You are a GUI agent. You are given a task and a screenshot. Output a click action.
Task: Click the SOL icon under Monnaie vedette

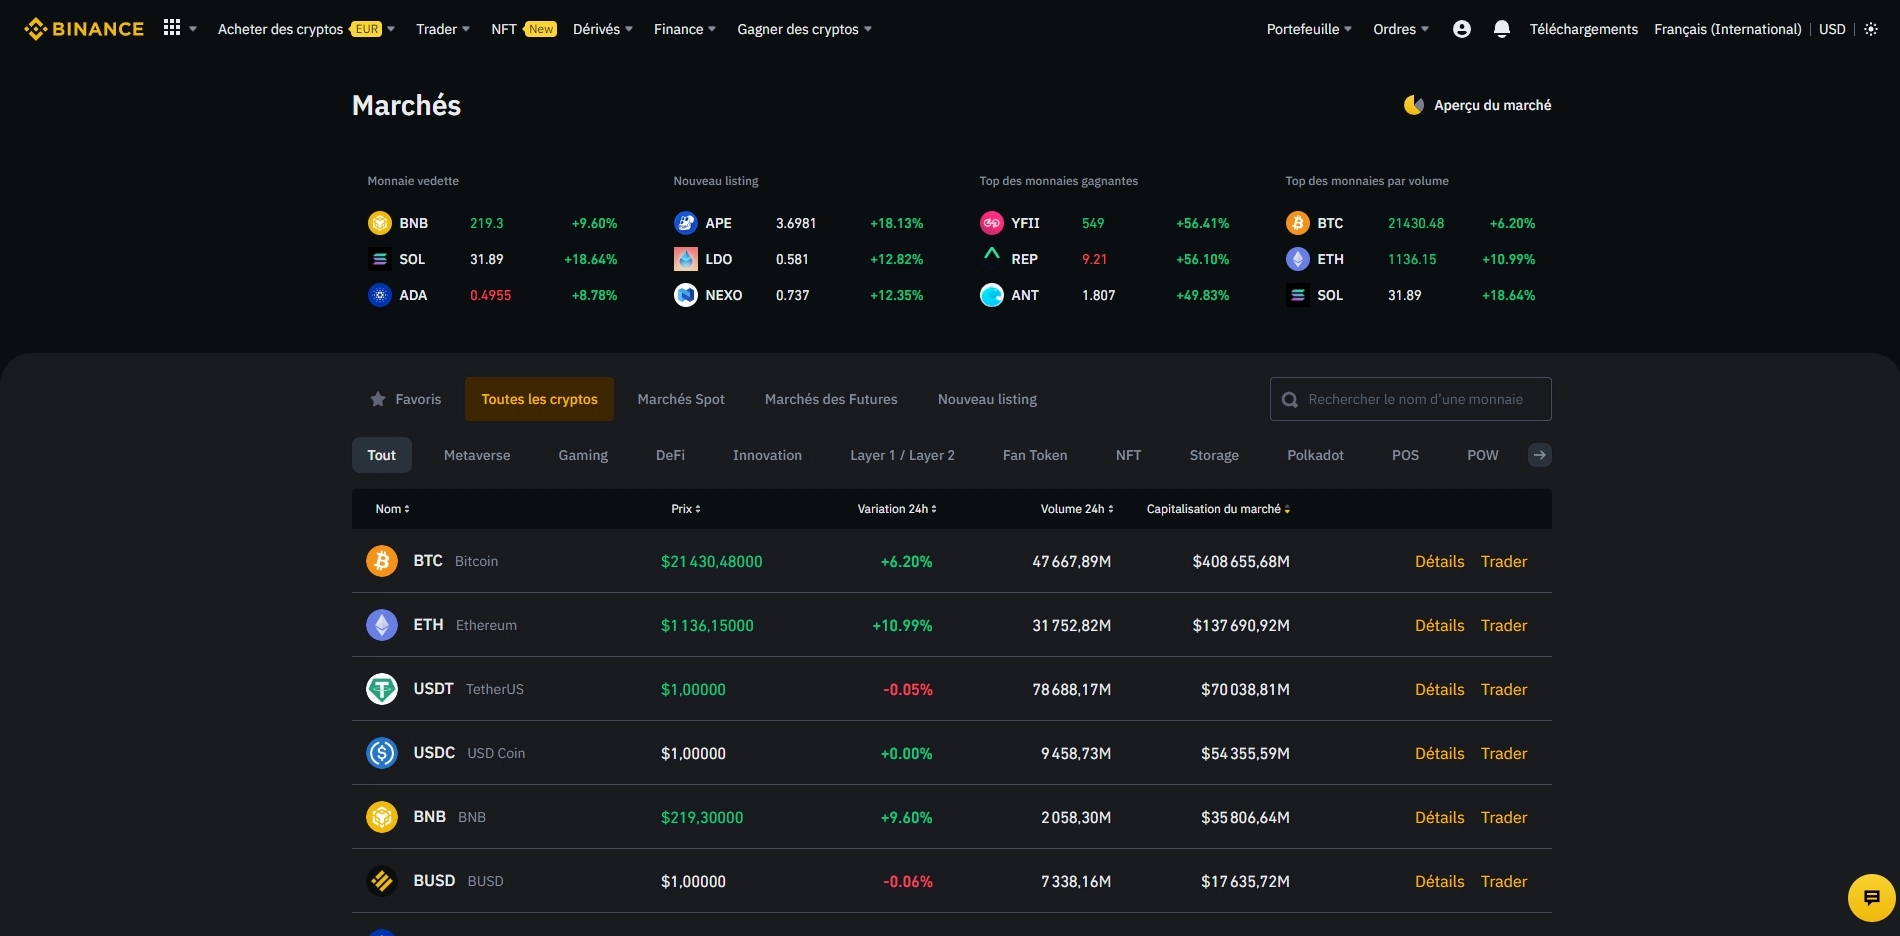tap(380, 259)
